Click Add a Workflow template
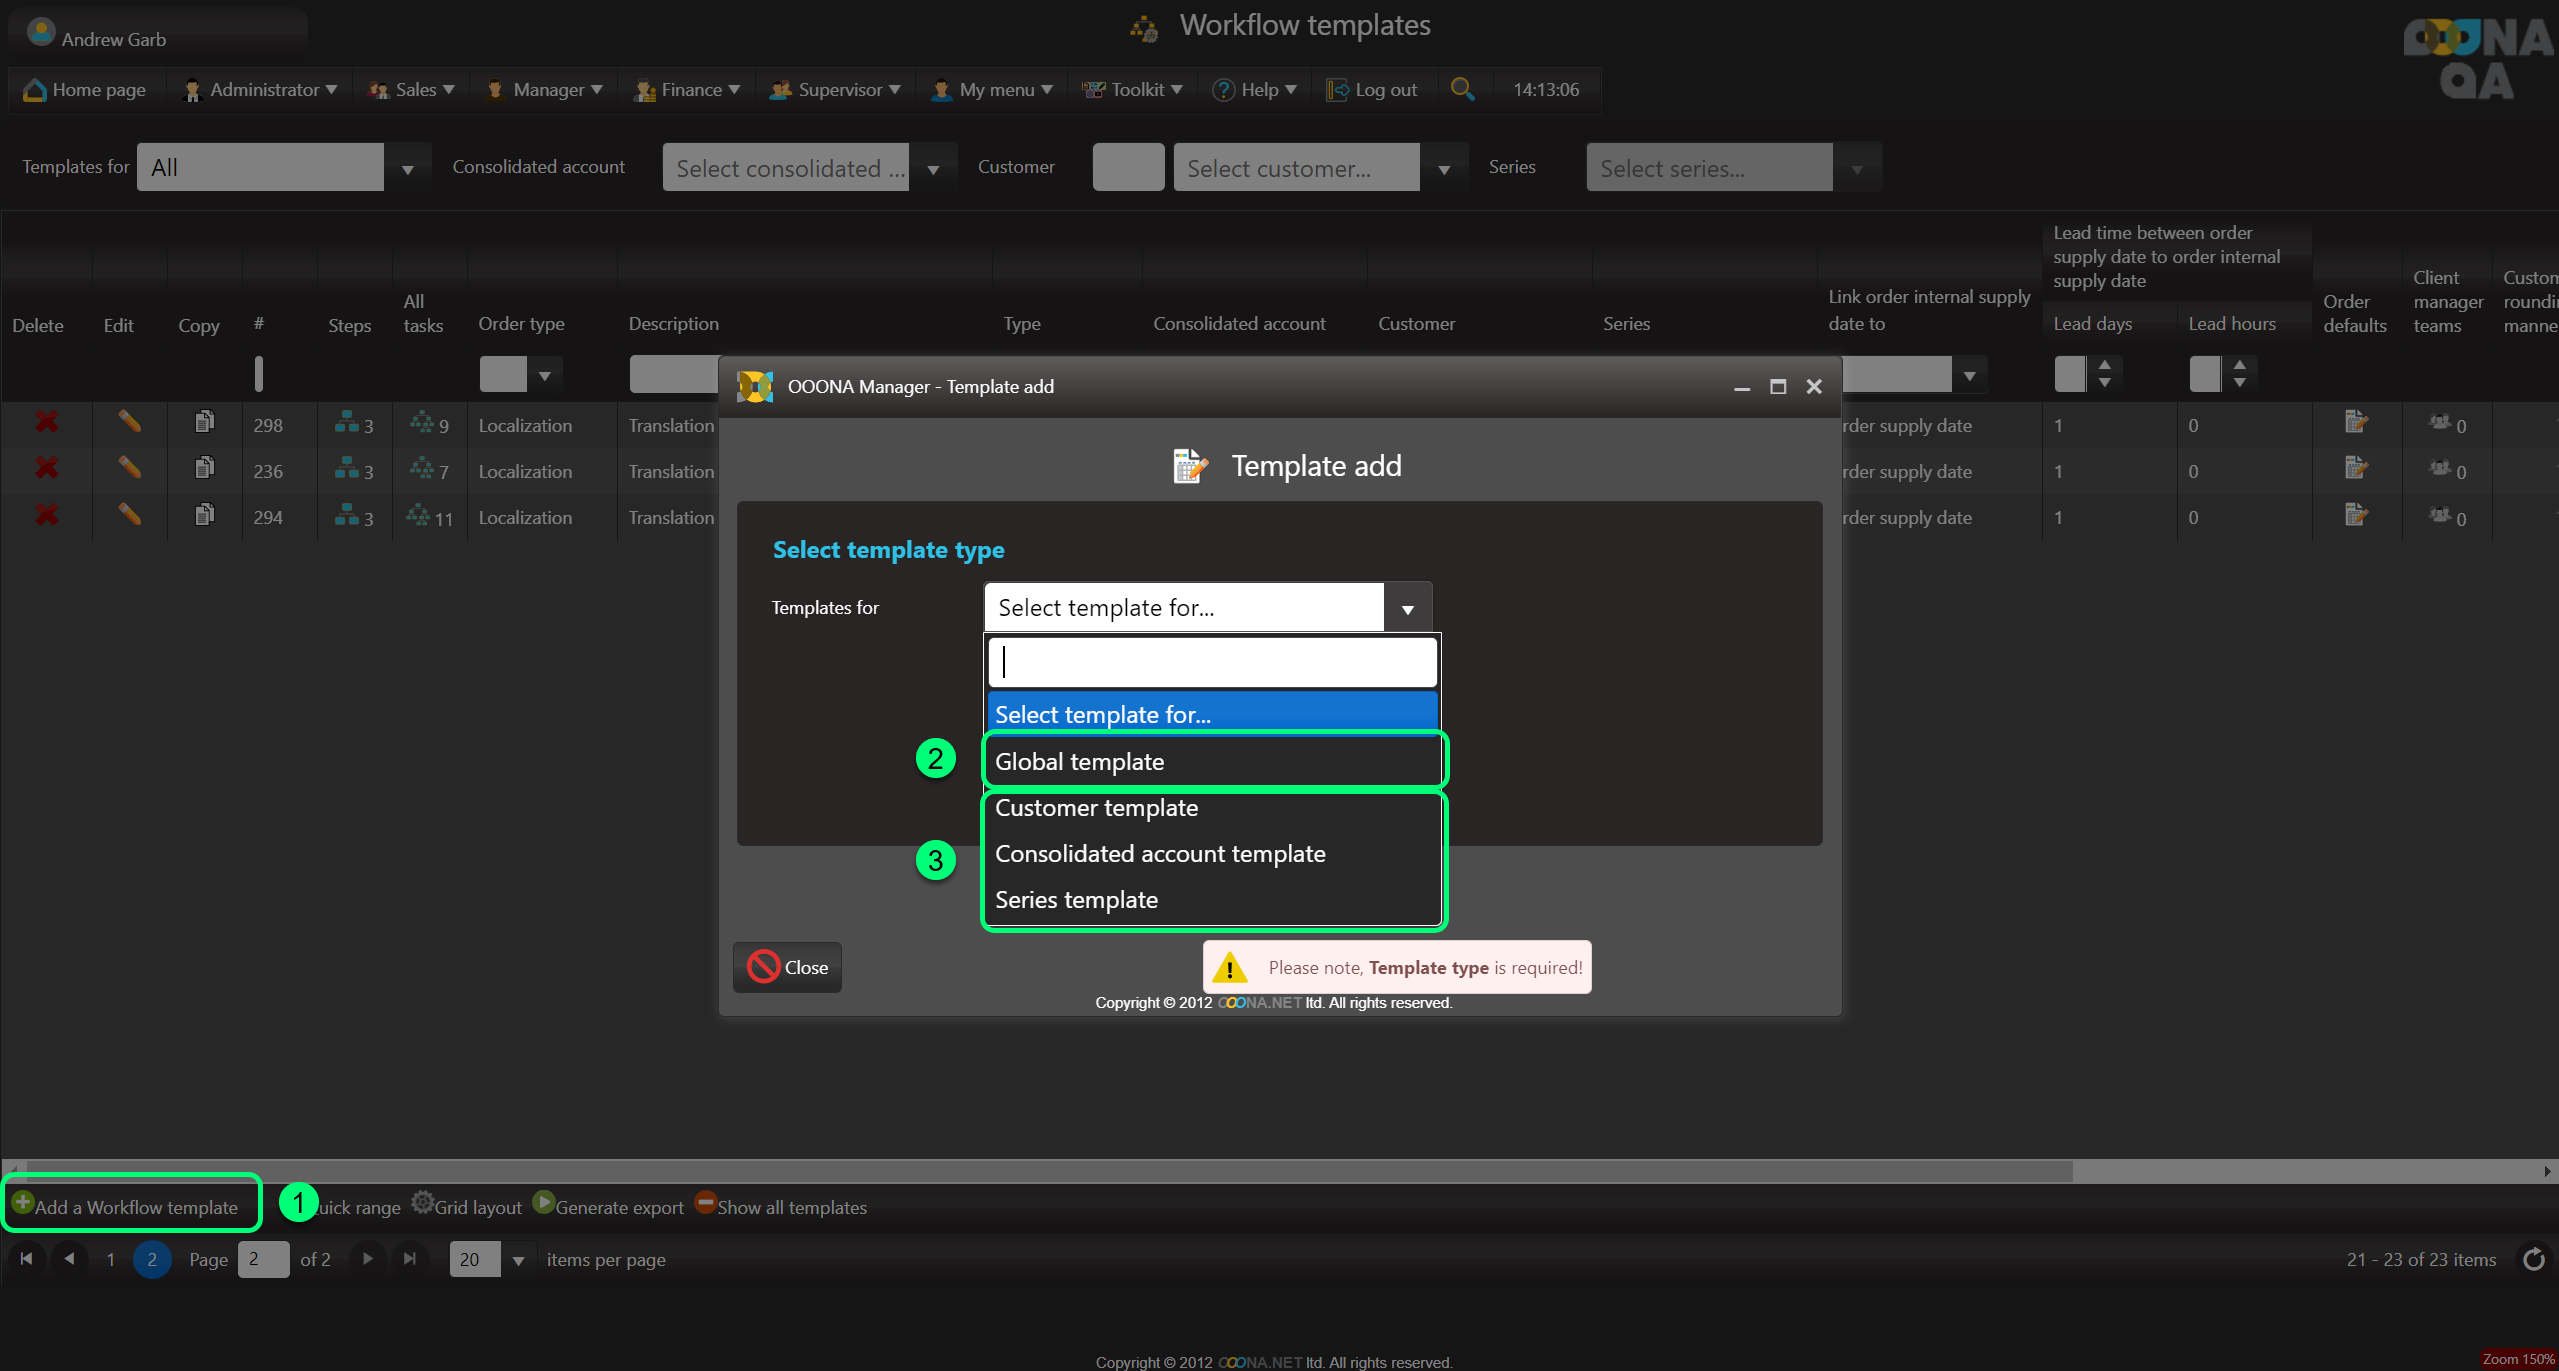This screenshot has width=2559, height=1371. click(135, 1207)
